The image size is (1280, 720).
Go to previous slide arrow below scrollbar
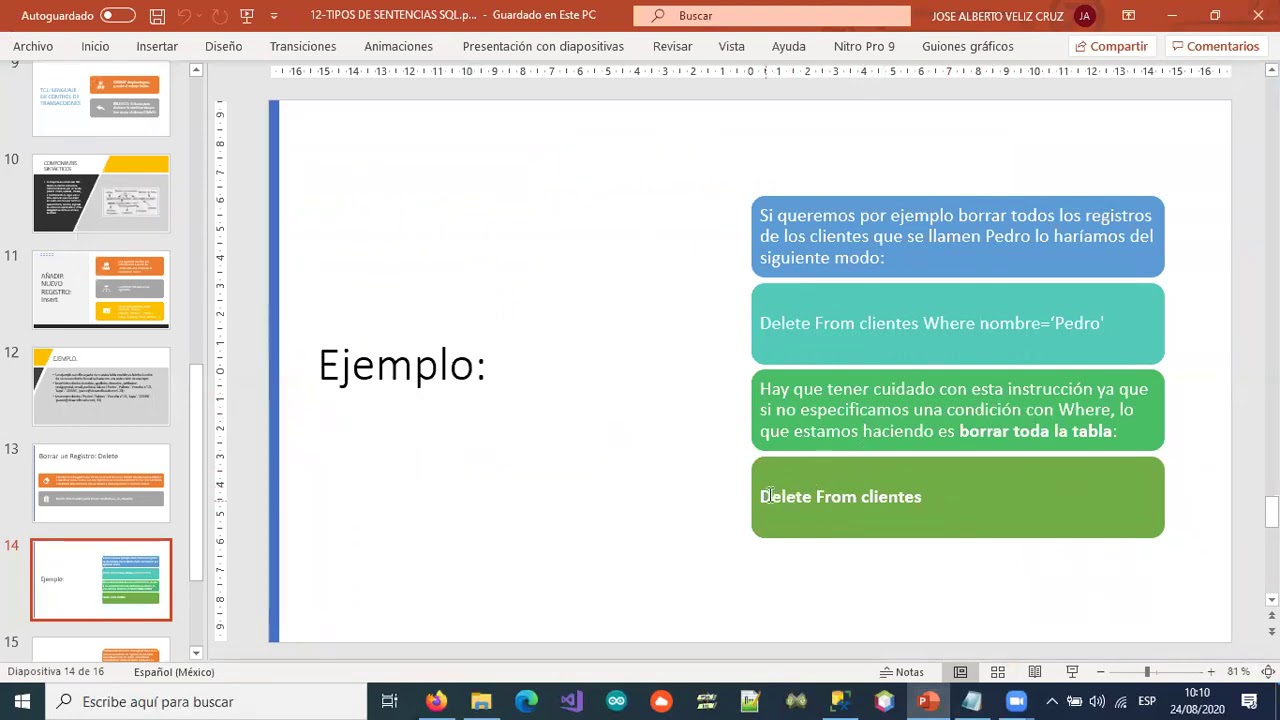pos(1272,618)
